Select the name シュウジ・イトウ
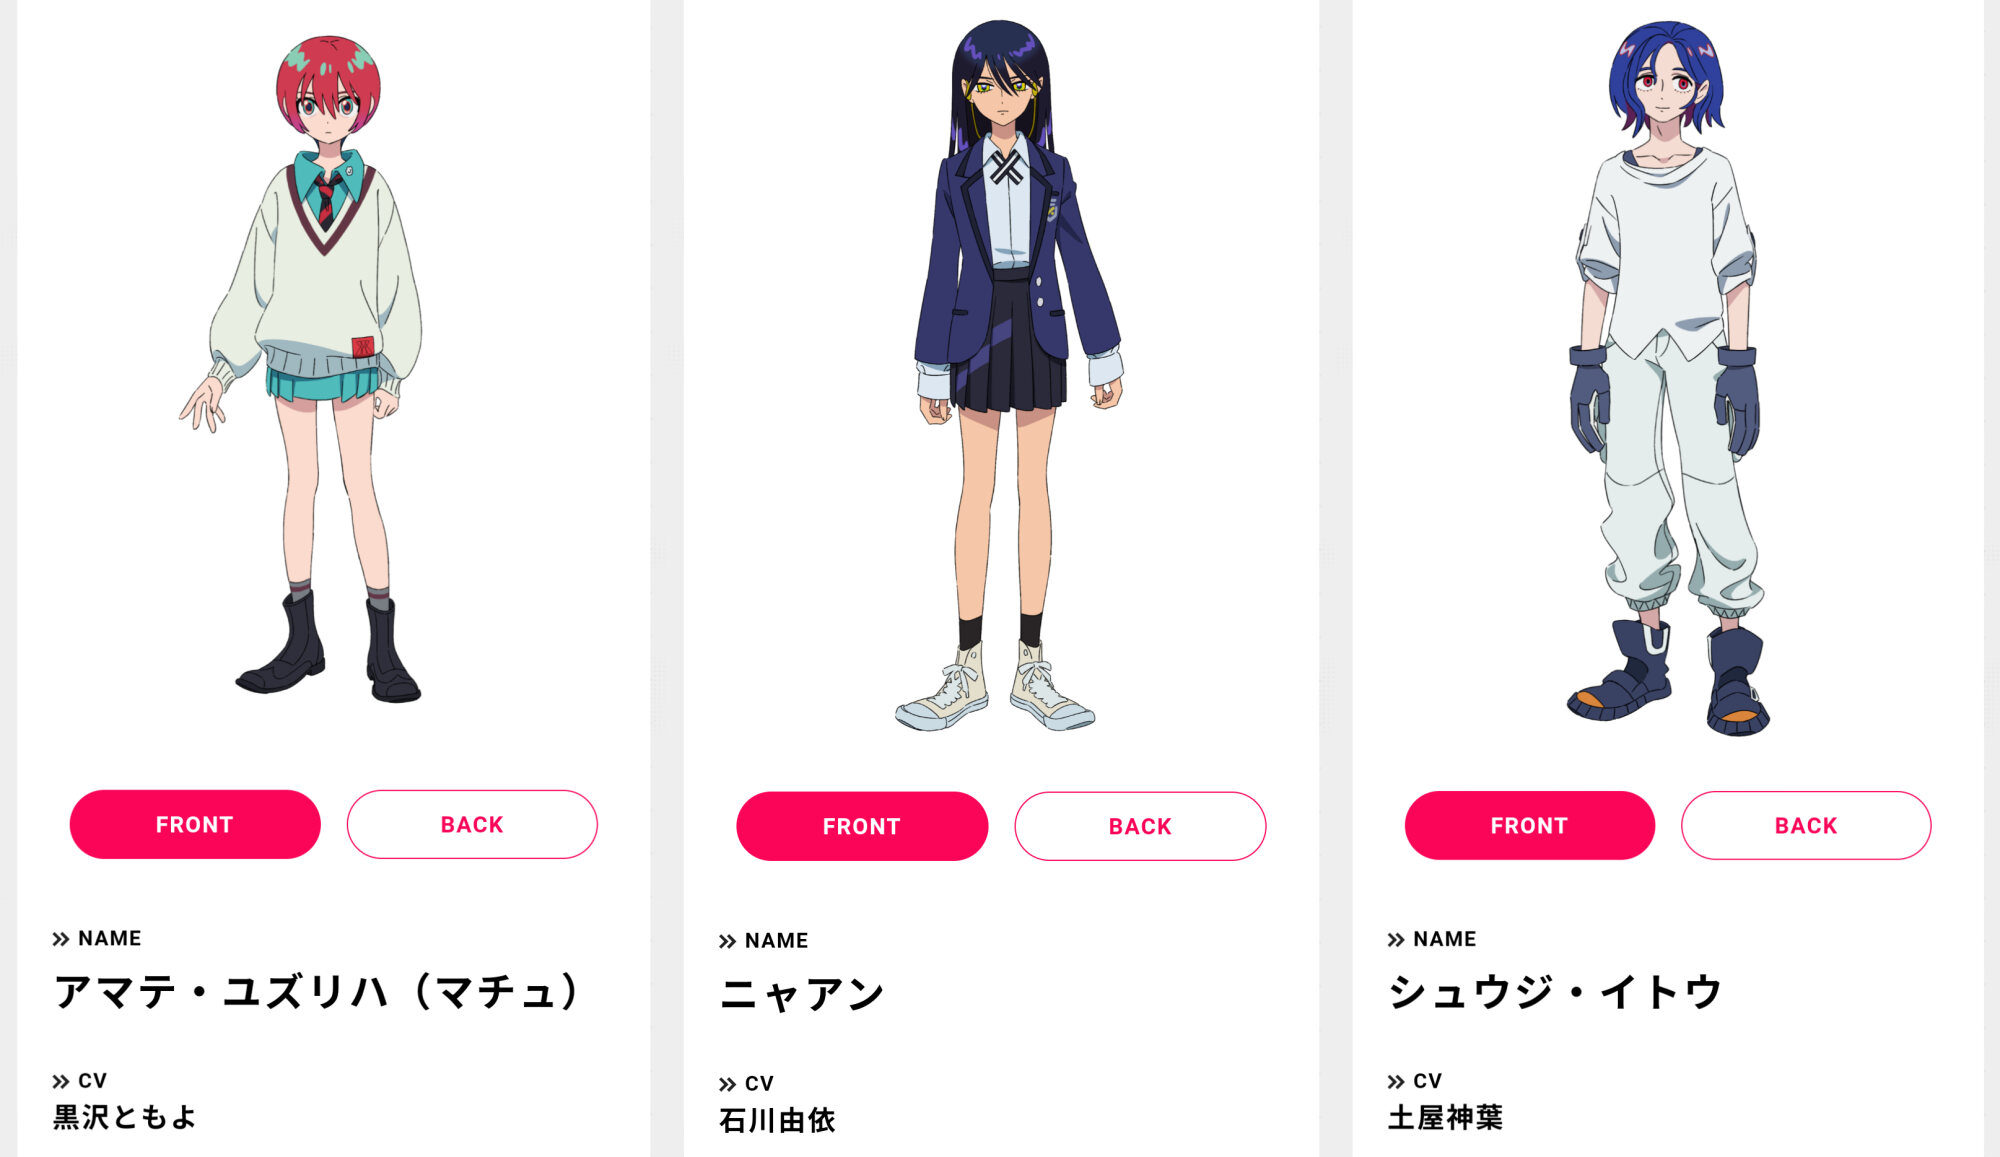 [1555, 992]
